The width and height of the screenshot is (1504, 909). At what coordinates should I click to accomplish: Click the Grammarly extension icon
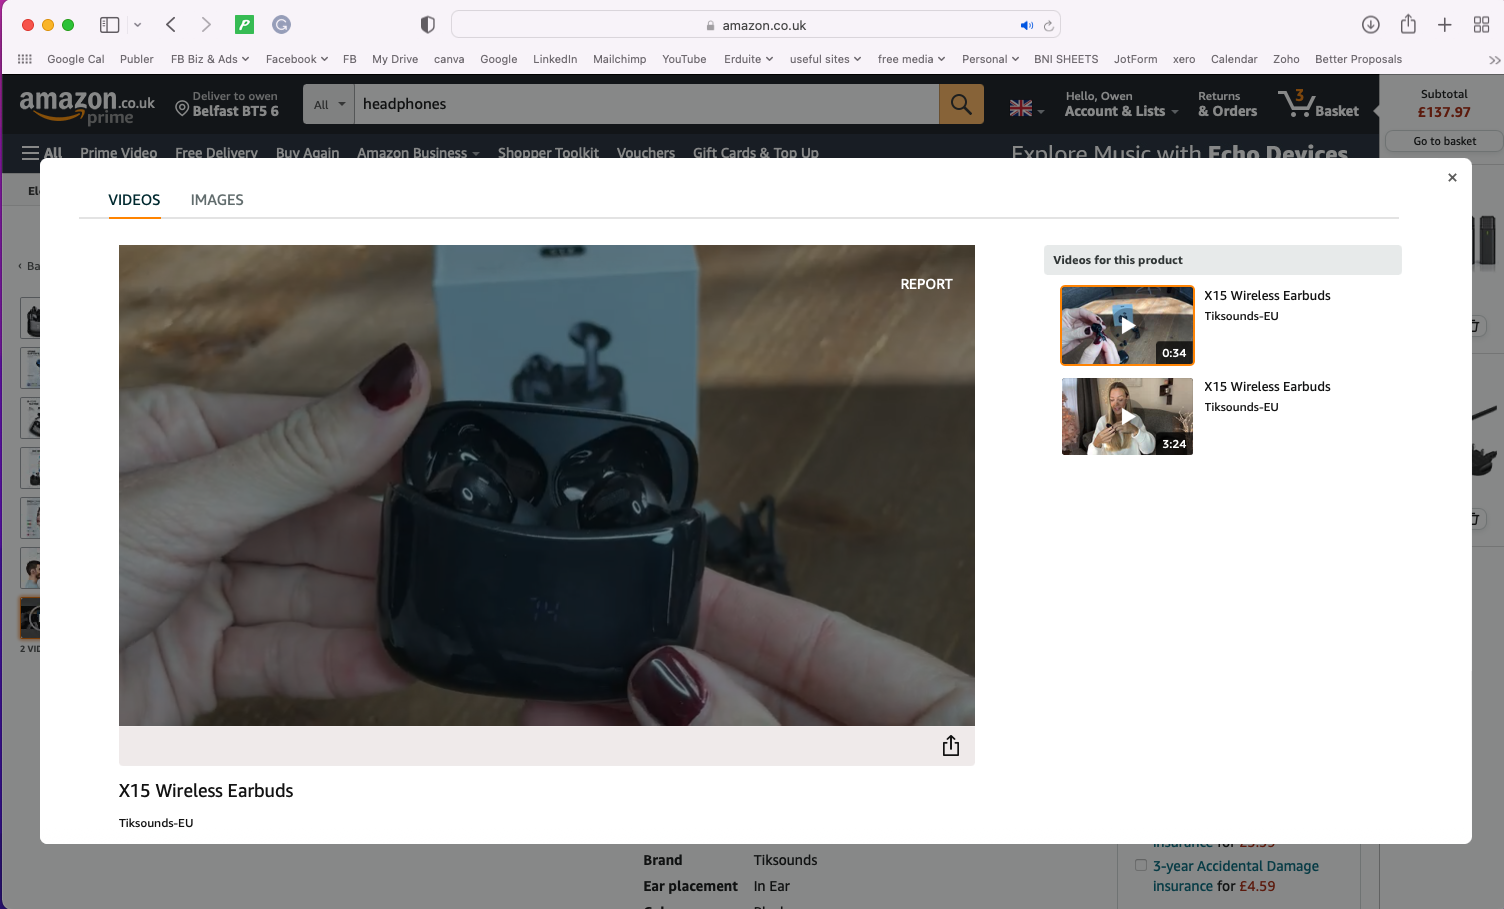pos(282,25)
